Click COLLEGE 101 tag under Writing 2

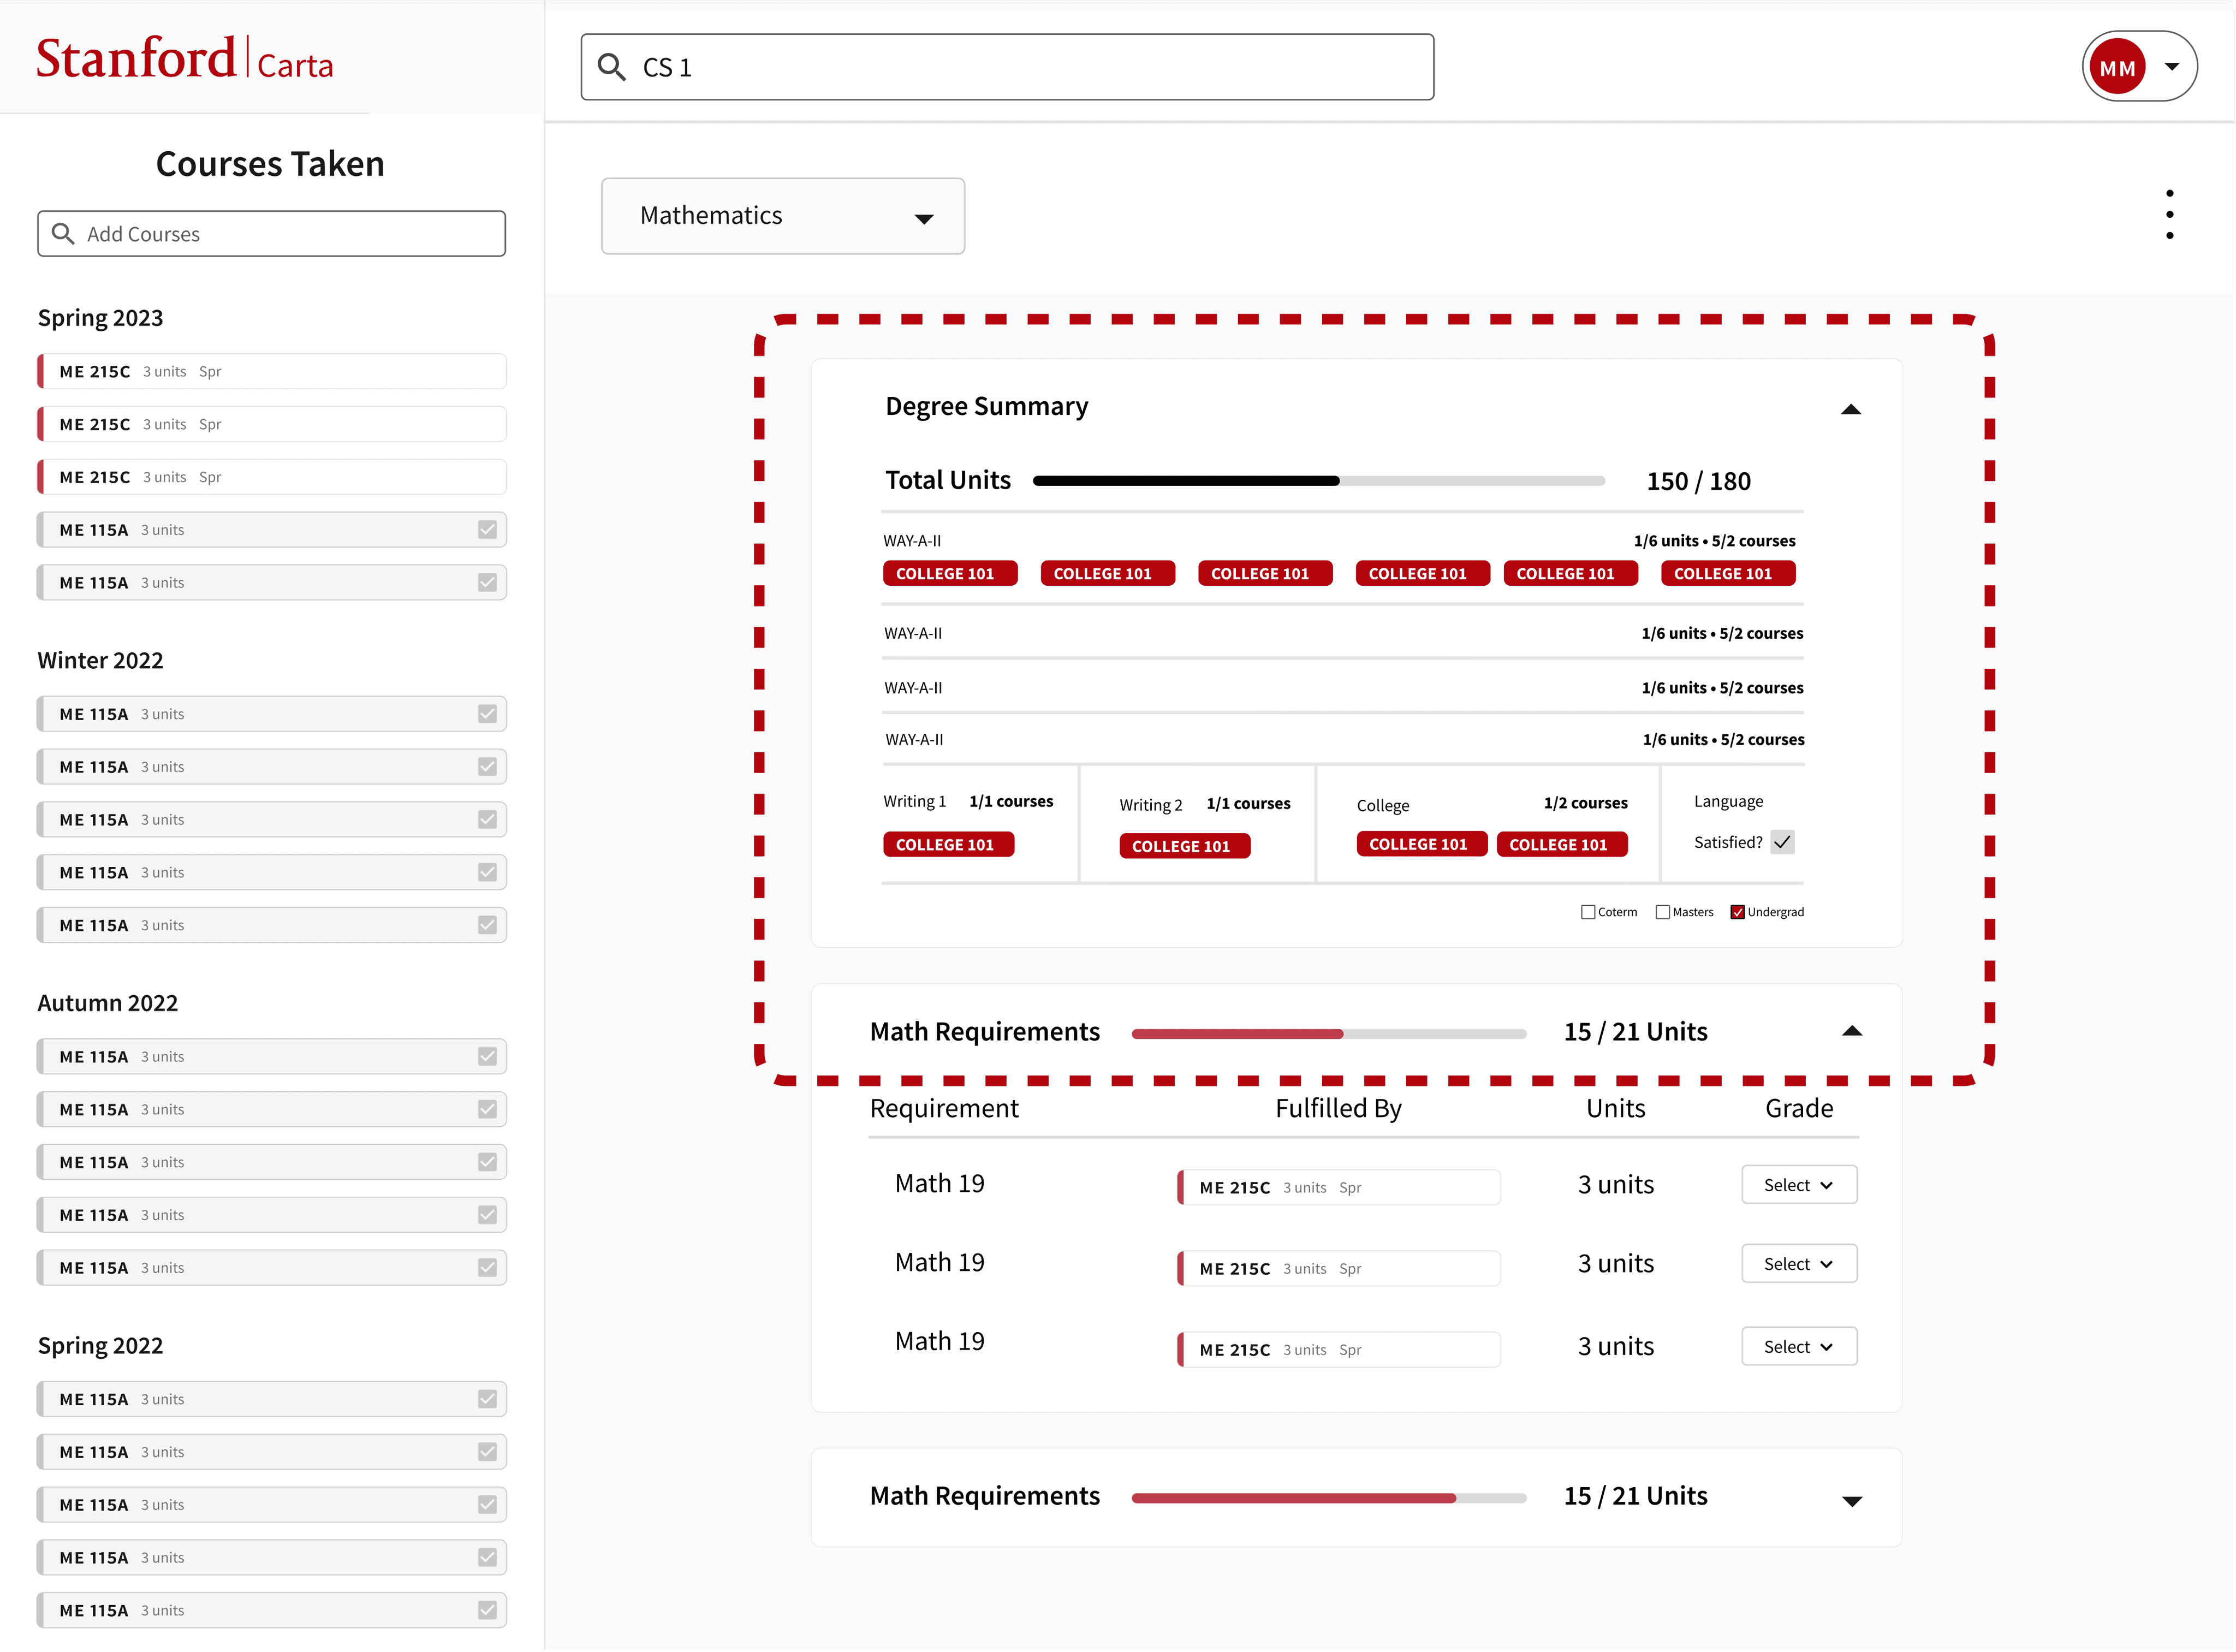(1184, 846)
